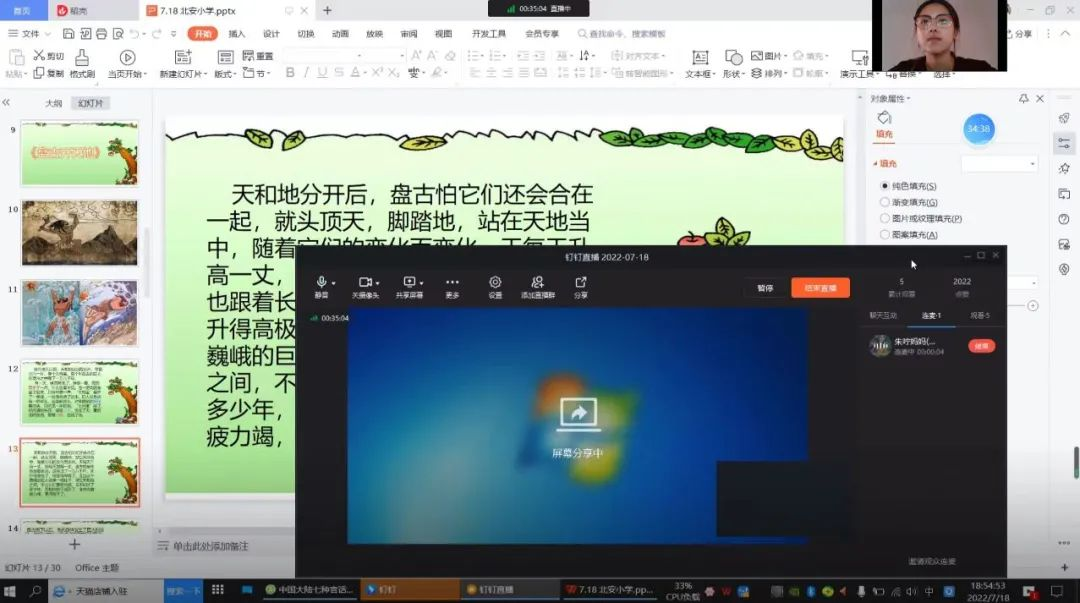Select solid fill (纯色填充) option
This screenshot has width=1080, height=603.
[885, 186]
